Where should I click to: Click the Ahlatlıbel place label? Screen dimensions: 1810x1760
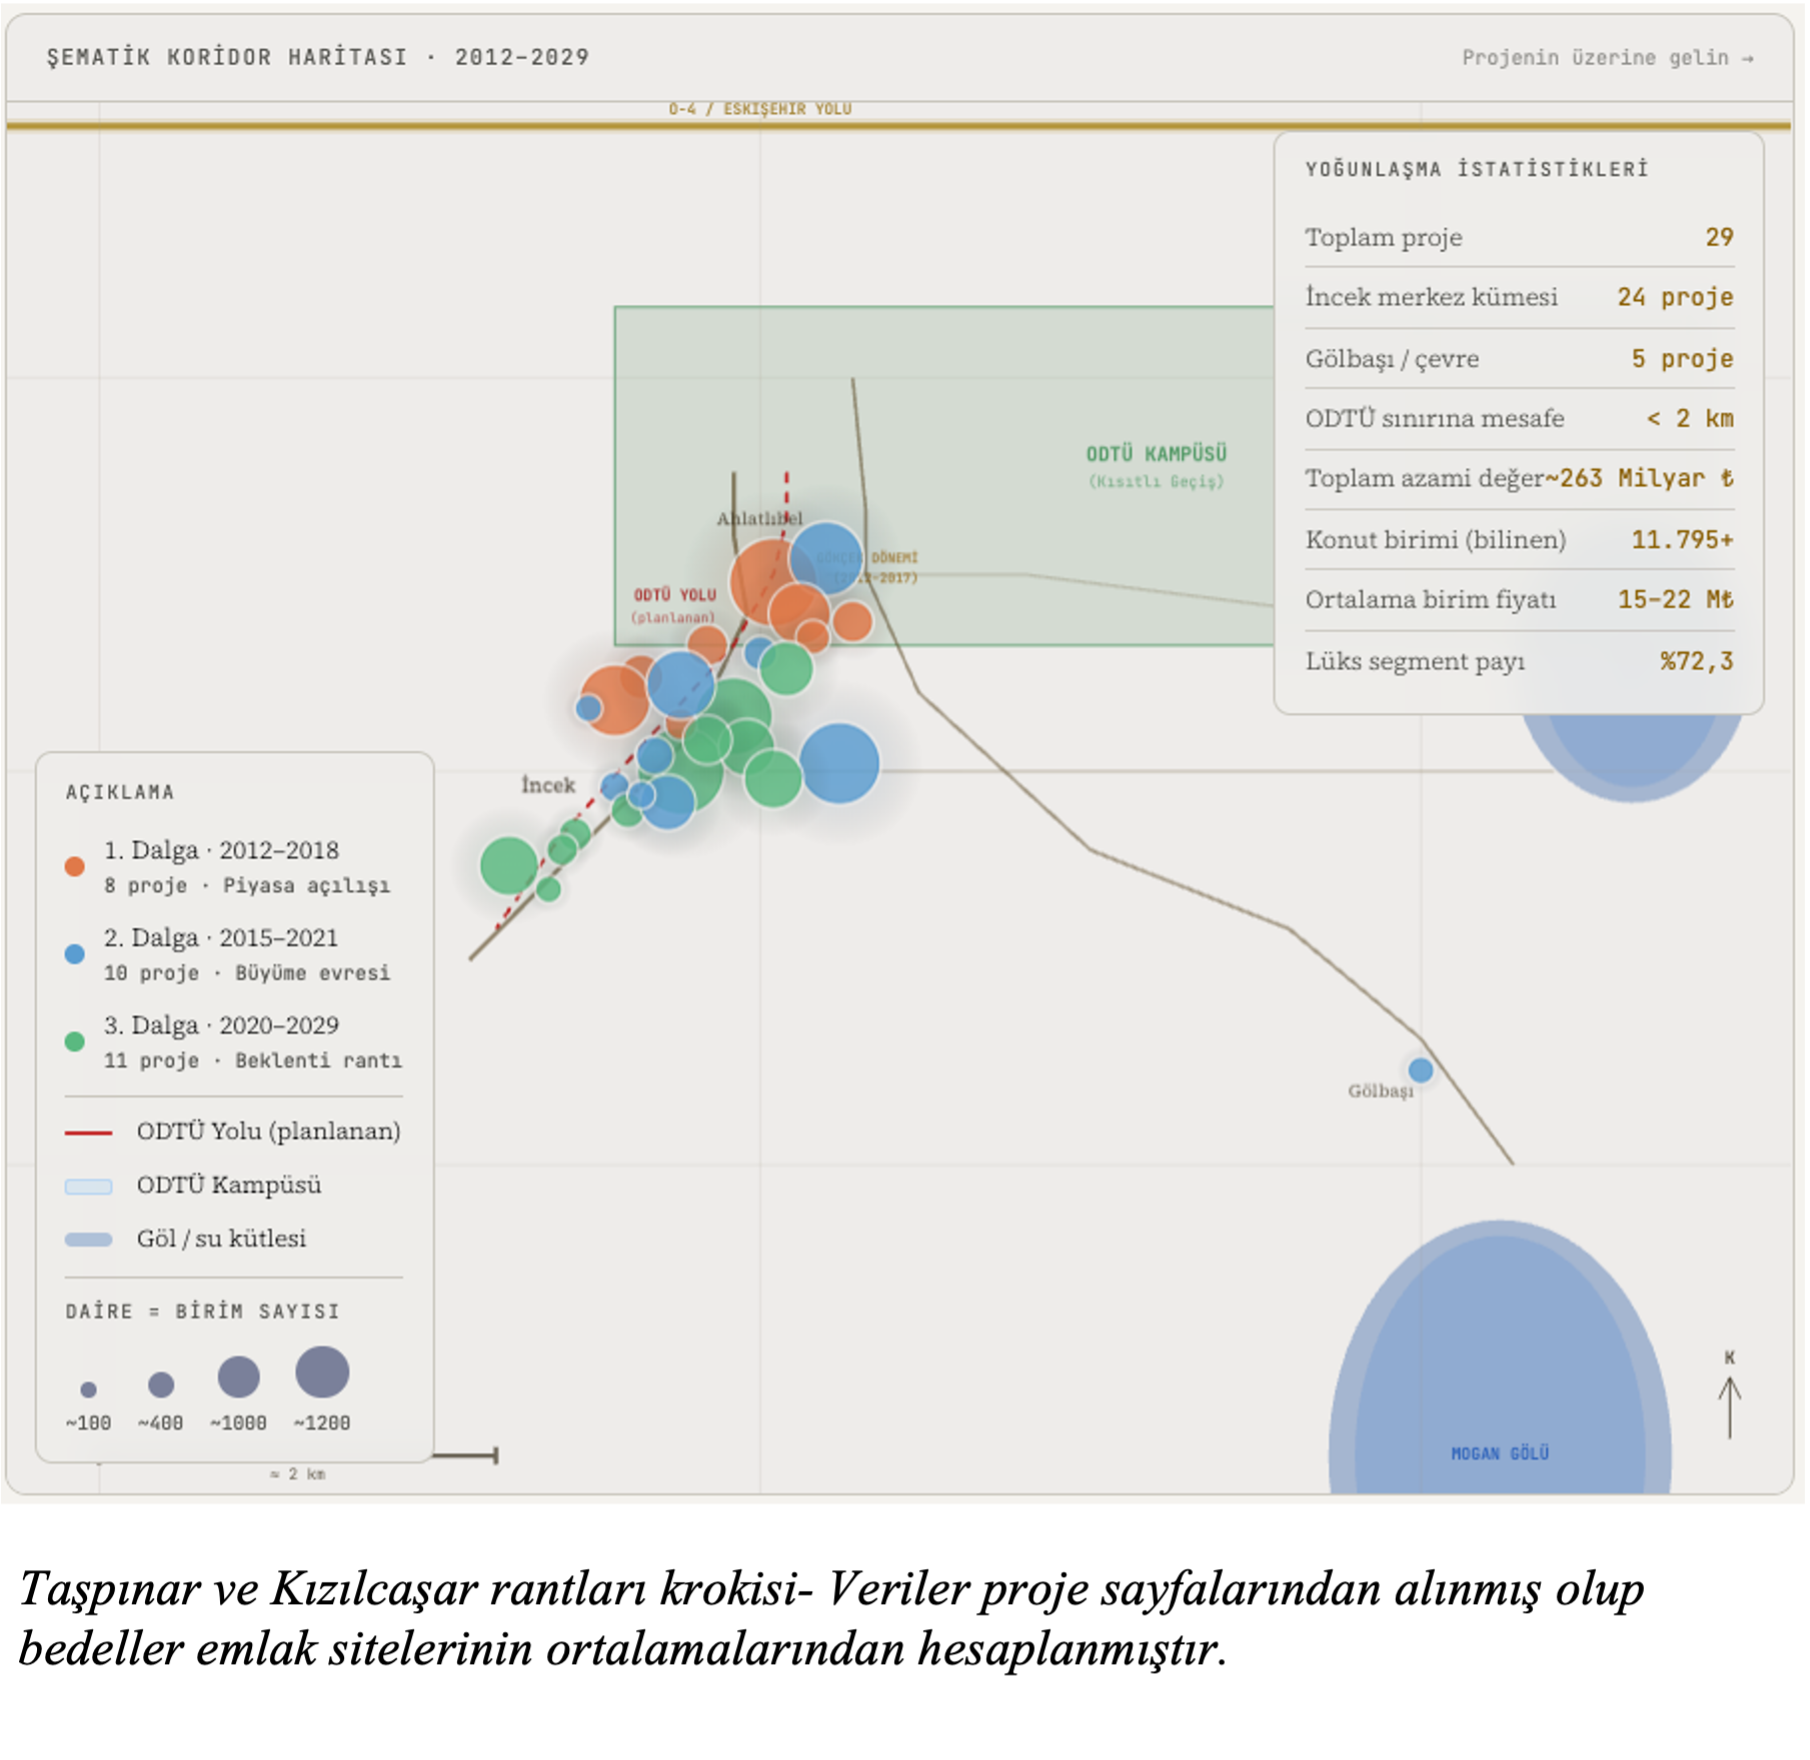tap(759, 518)
